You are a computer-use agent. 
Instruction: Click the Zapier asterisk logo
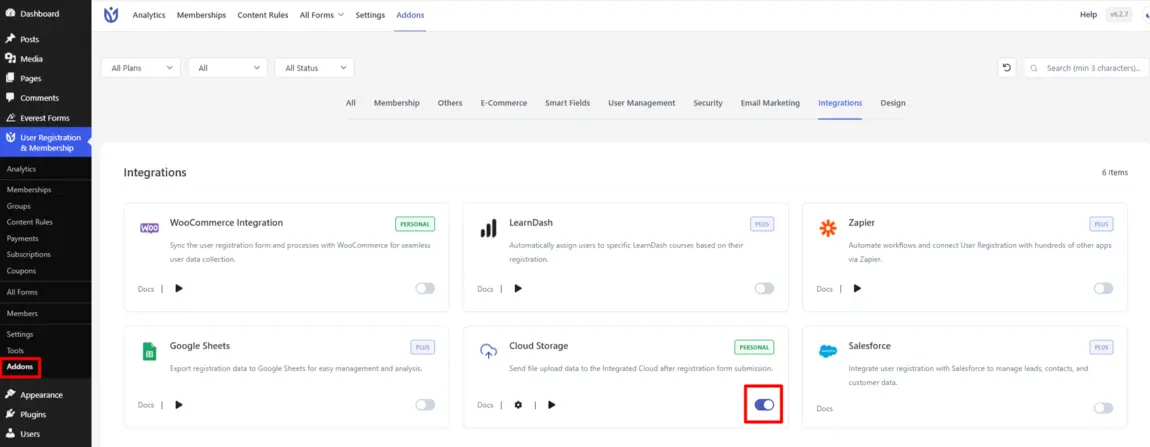(x=828, y=229)
